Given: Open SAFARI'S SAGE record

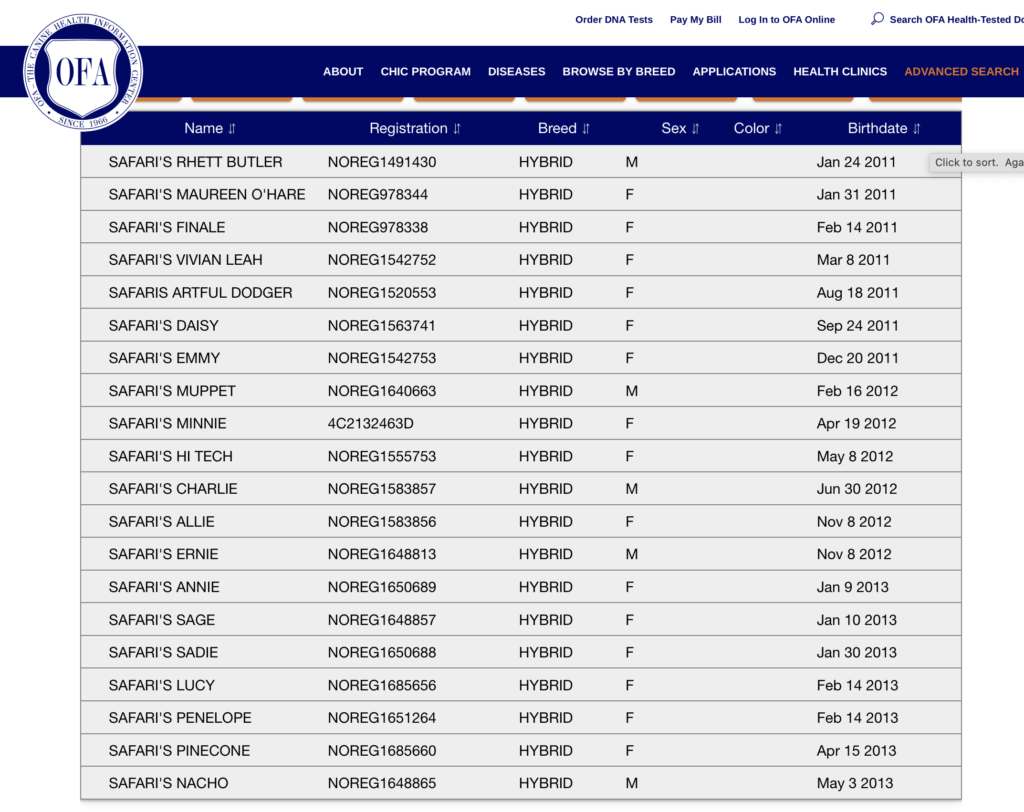Looking at the screenshot, I should point(161,619).
